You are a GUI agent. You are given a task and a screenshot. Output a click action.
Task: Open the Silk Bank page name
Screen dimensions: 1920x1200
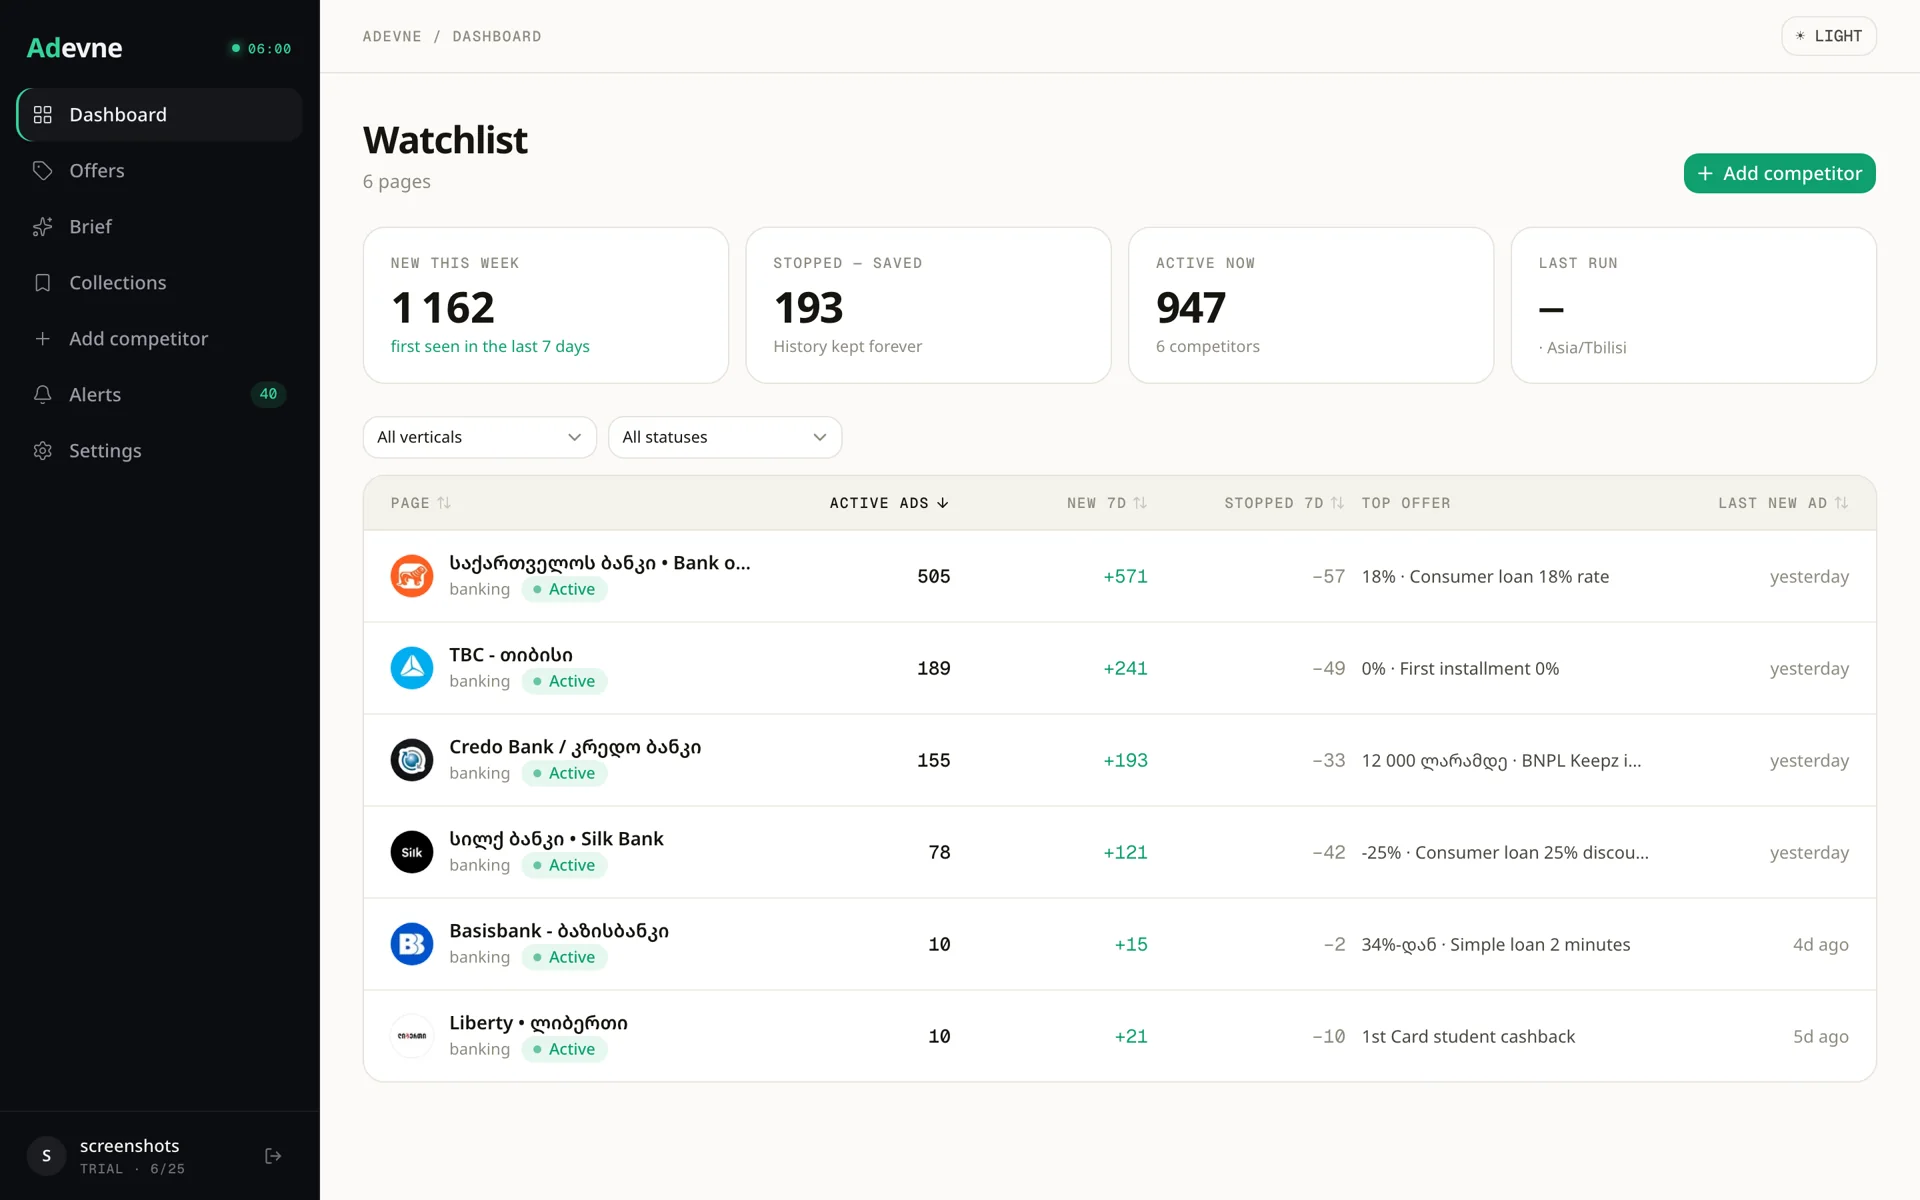(x=556, y=839)
